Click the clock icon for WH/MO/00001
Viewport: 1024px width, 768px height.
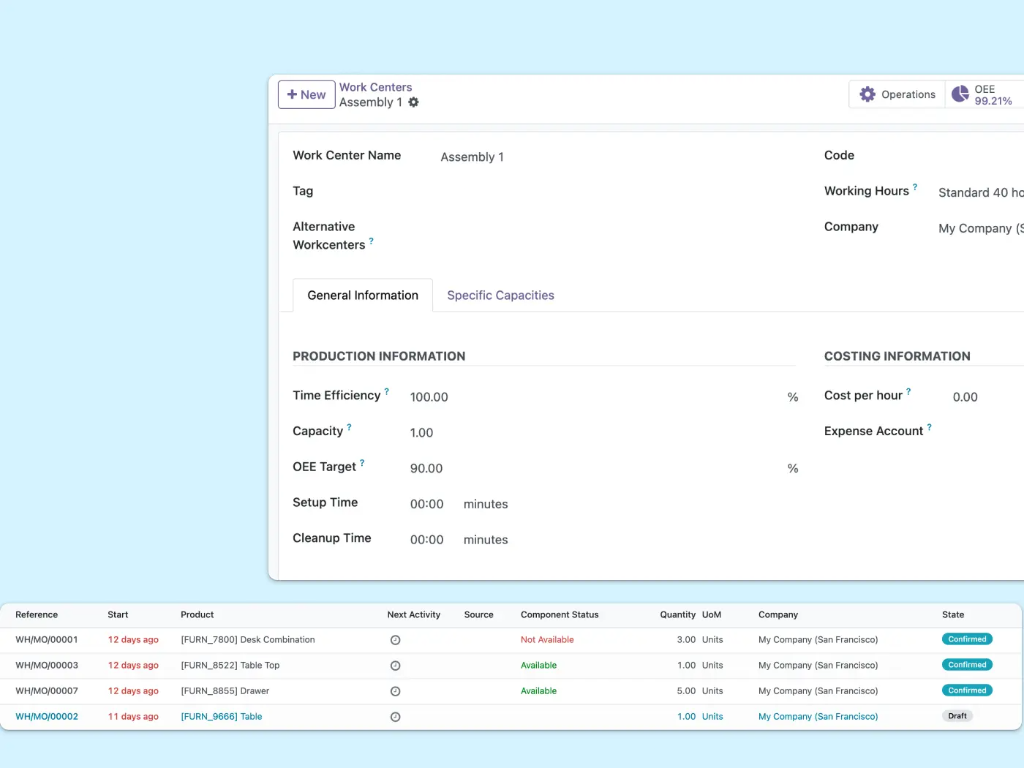(396, 639)
